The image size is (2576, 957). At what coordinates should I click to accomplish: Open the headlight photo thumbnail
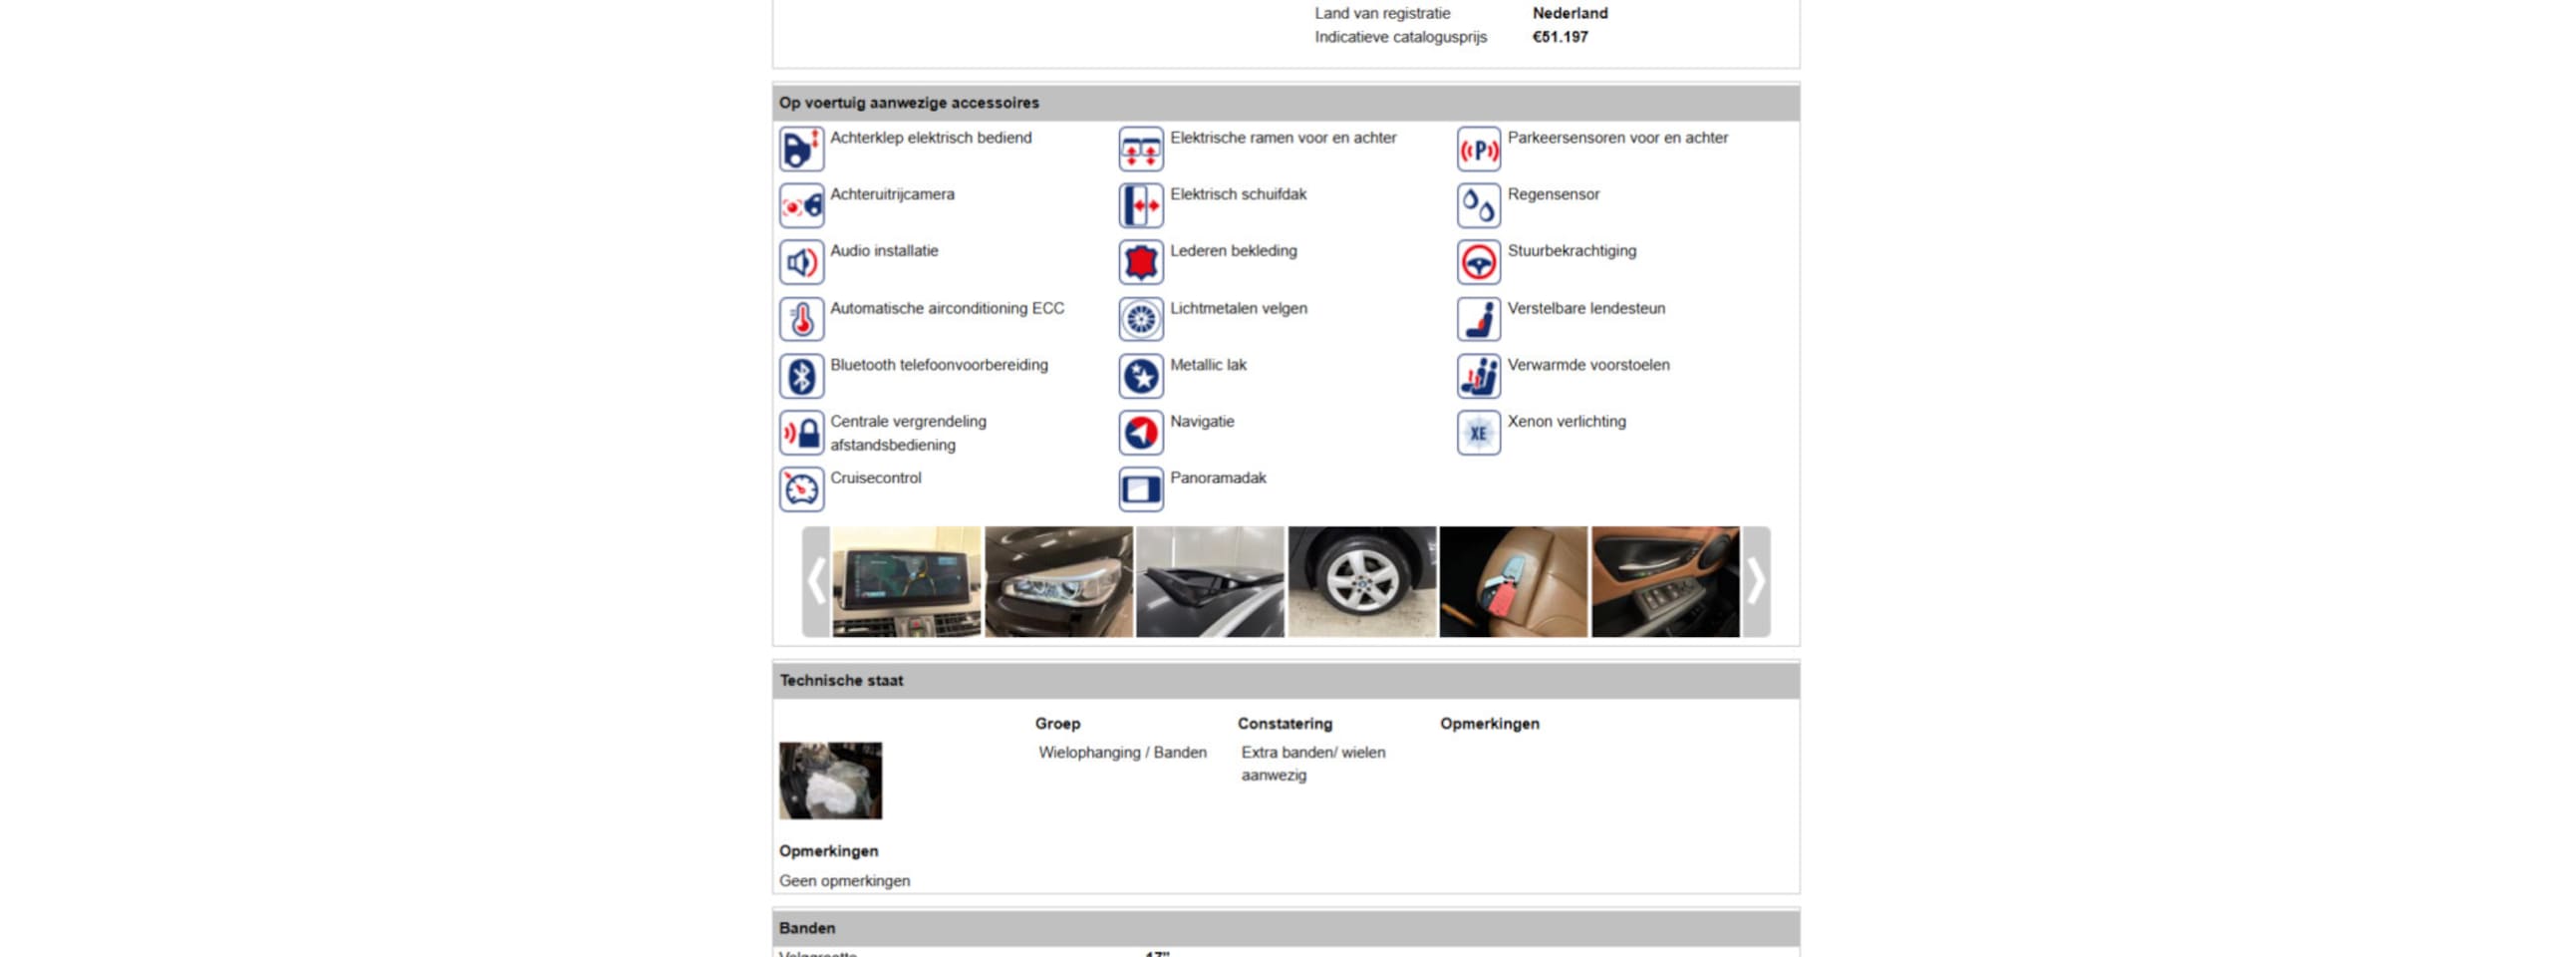point(1058,582)
